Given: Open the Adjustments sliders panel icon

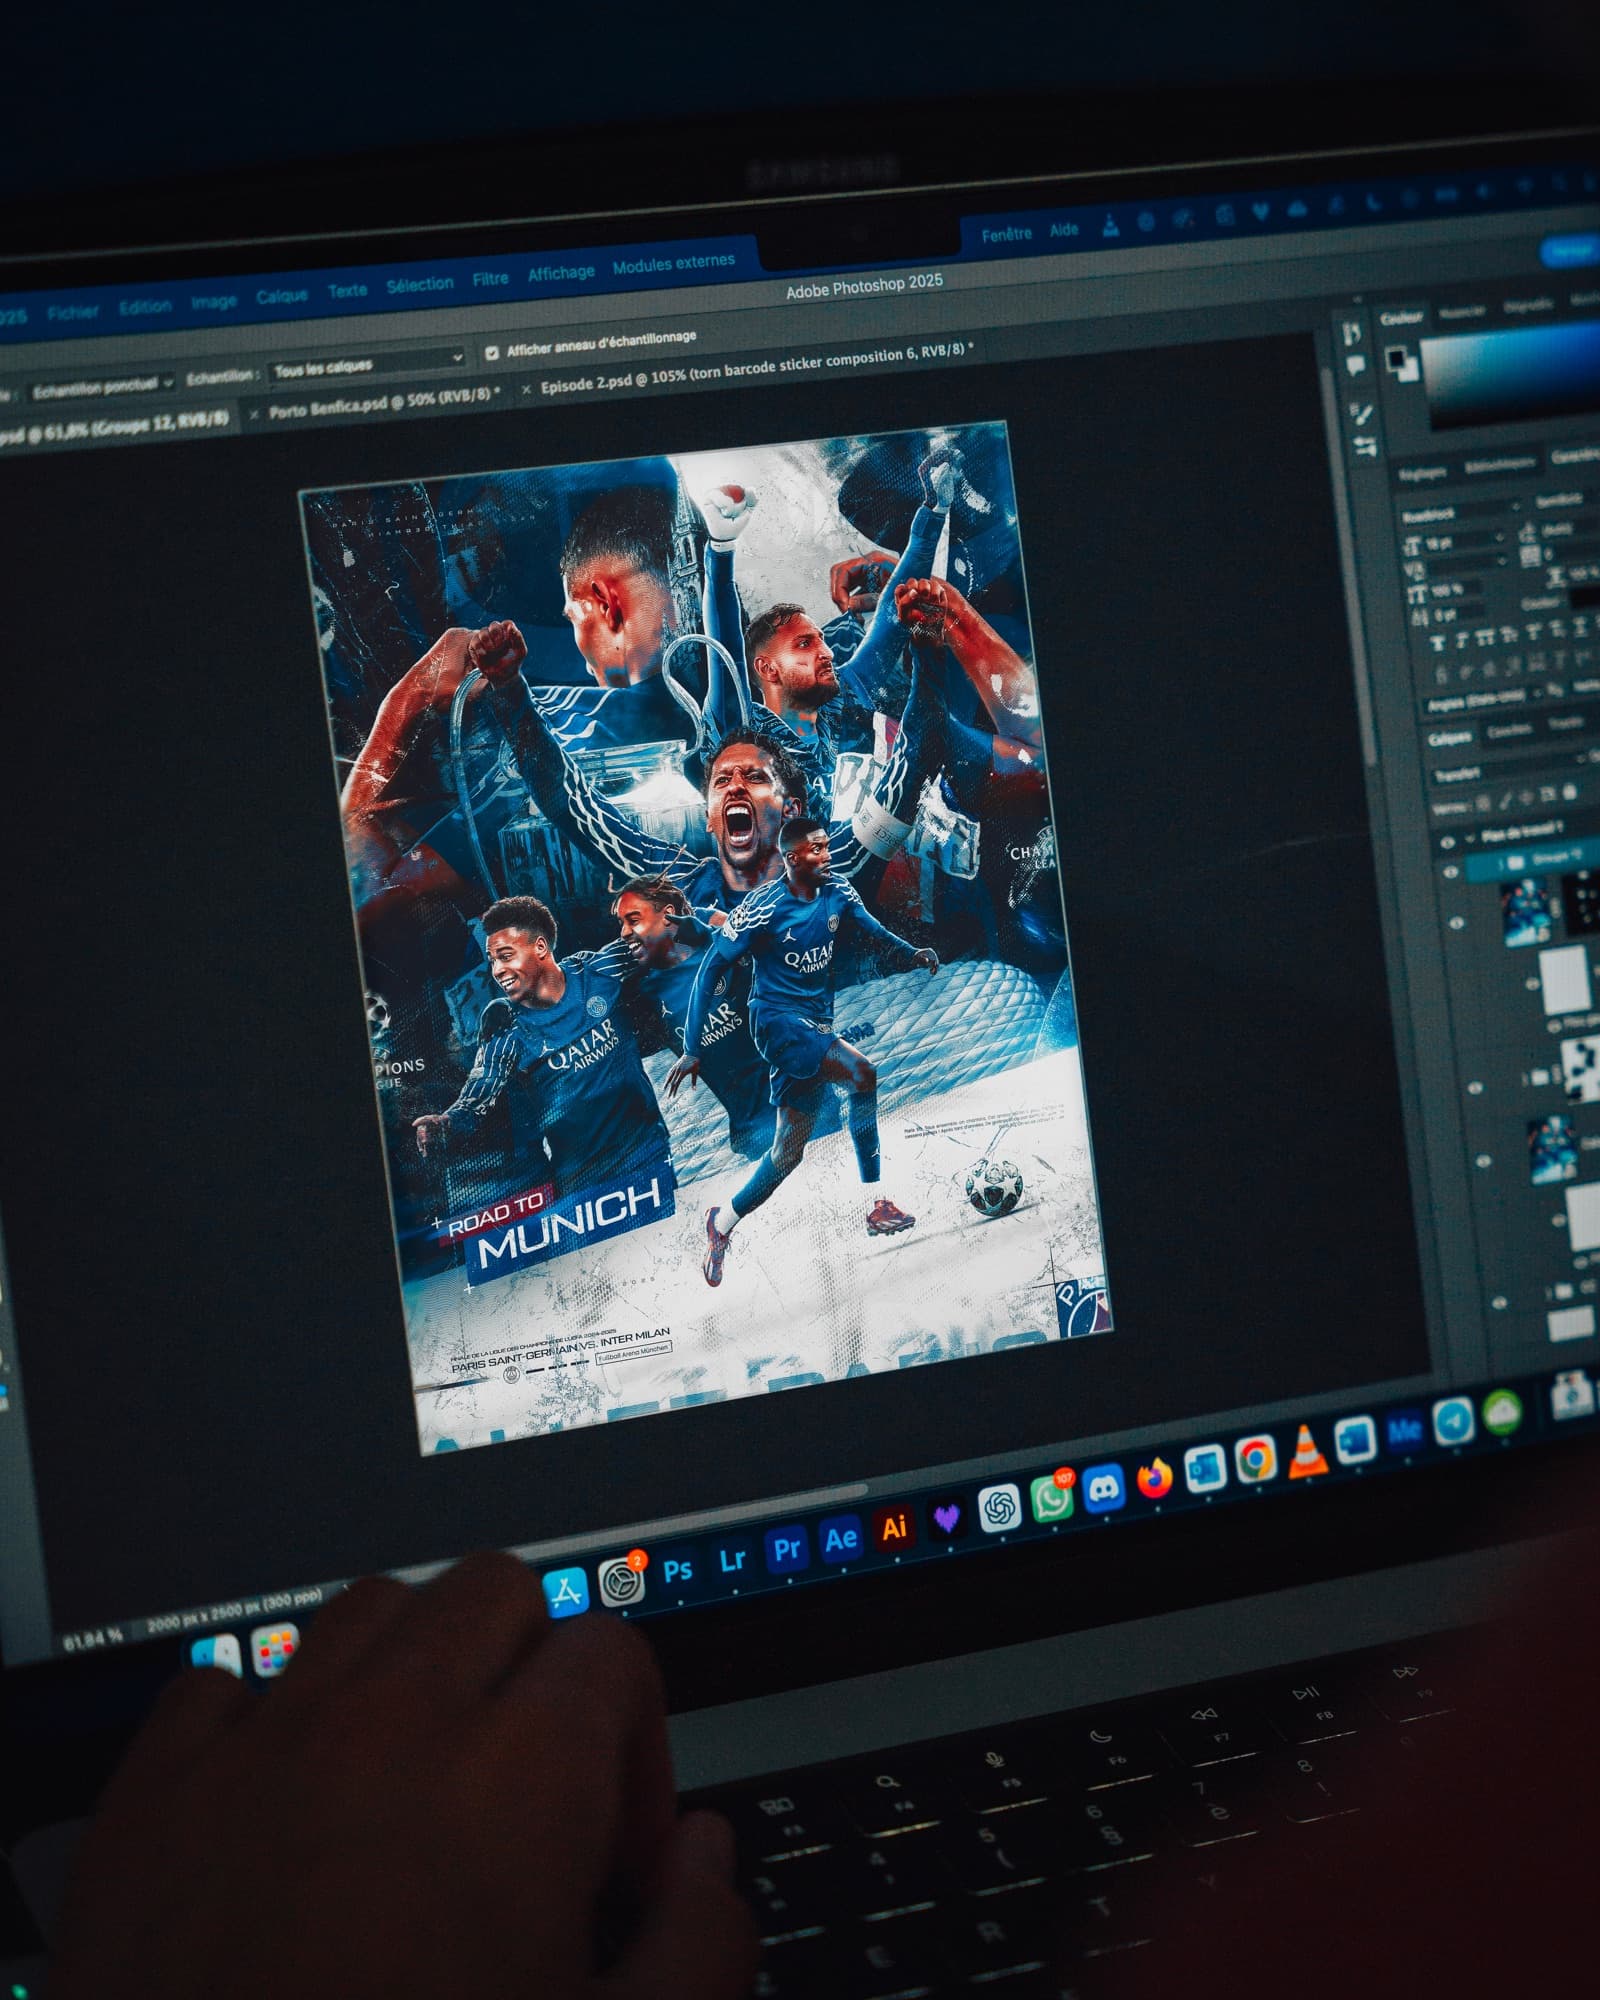Looking at the screenshot, I should tap(1365, 447).
